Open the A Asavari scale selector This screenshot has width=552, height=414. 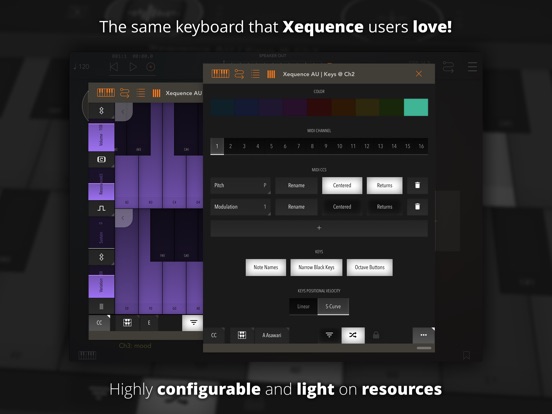(272, 335)
